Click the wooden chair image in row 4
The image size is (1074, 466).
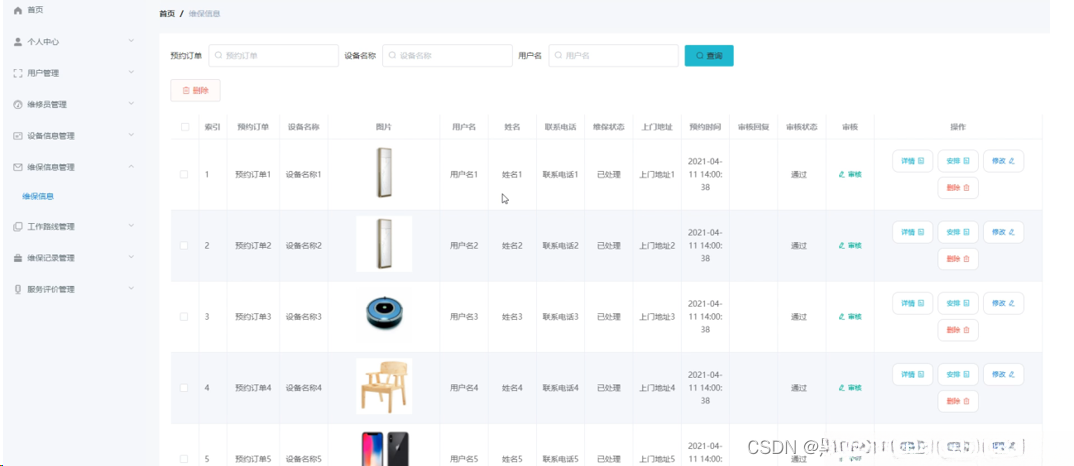point(384,387)
